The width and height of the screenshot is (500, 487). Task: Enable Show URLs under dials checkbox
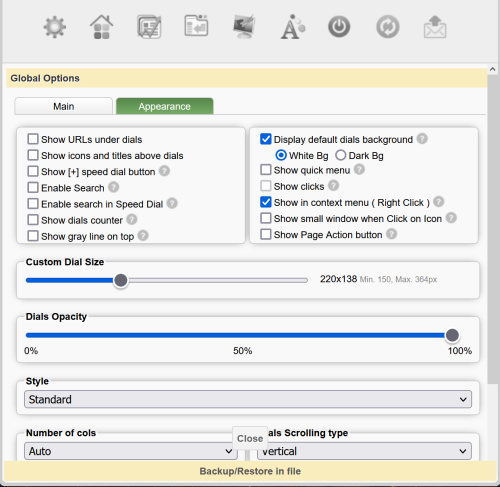click(x=33, y=139)
